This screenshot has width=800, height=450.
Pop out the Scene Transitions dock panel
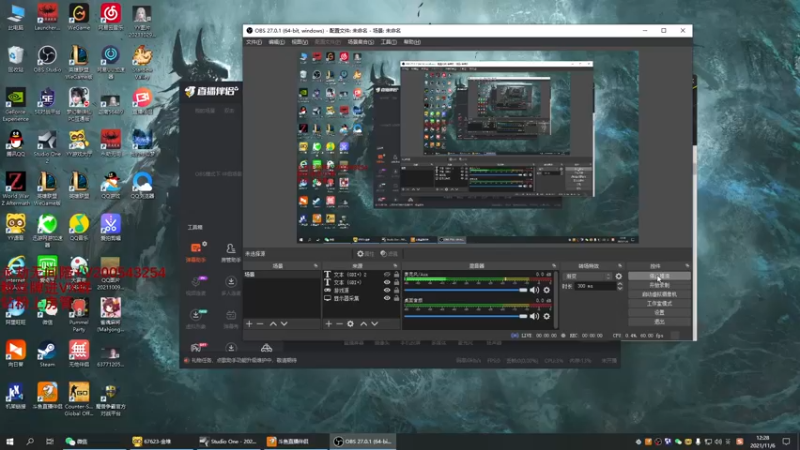point(620,266)
